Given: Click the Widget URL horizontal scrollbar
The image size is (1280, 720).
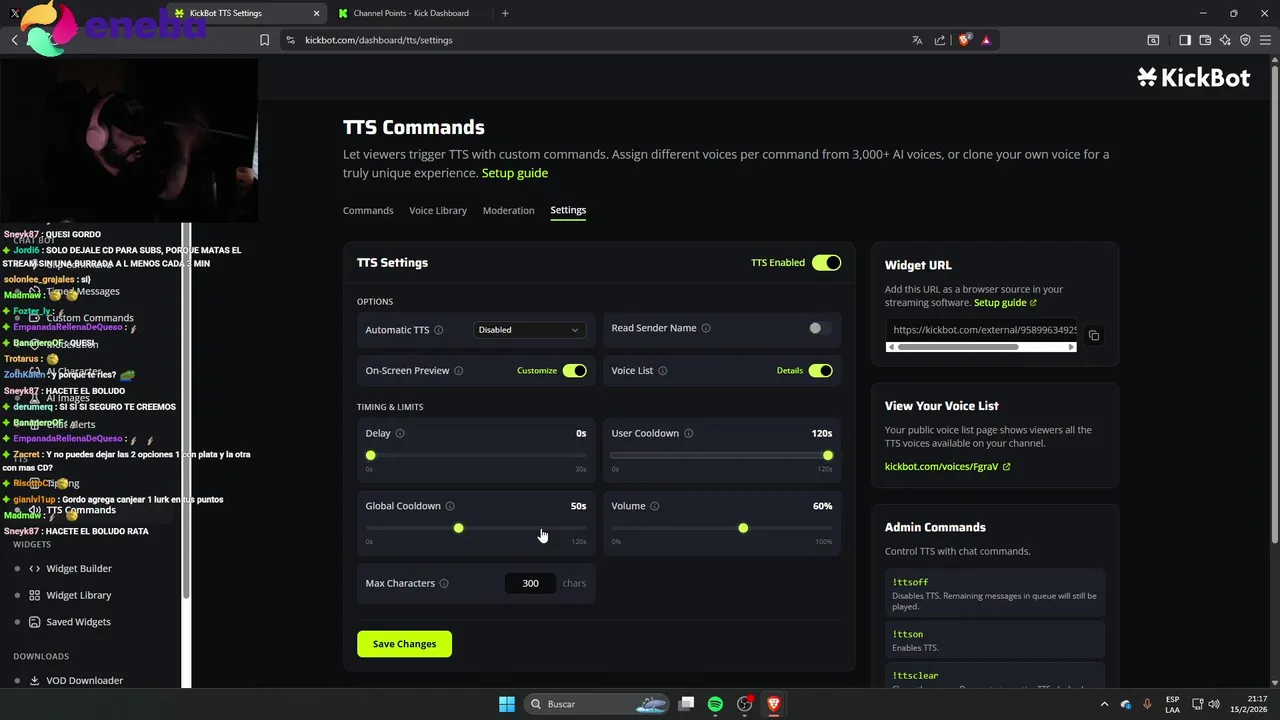Looking at the screenshot, I should pyautogui.click(x=981, y=347).
